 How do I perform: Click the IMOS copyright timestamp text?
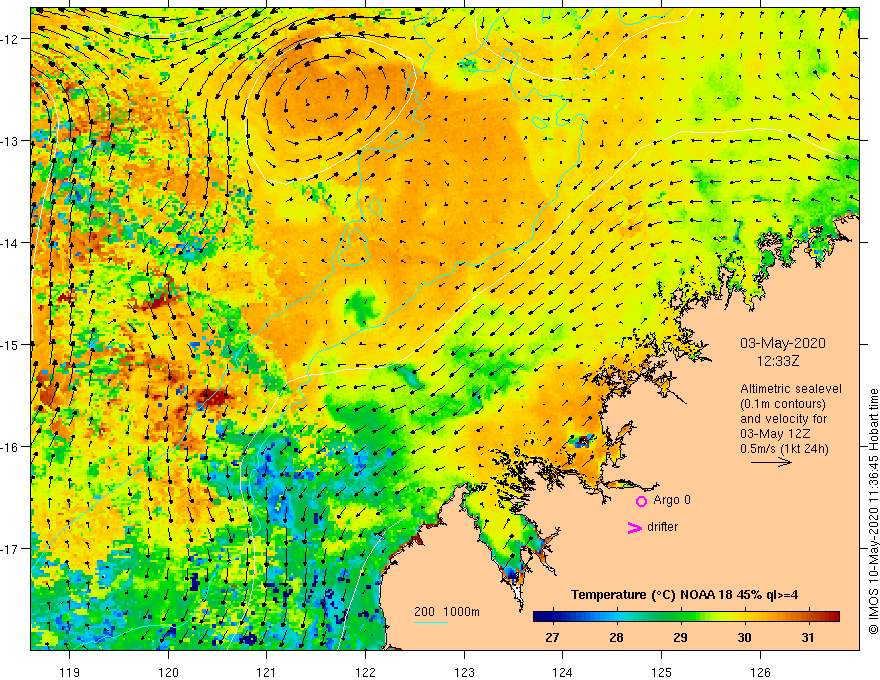point(873,511)
